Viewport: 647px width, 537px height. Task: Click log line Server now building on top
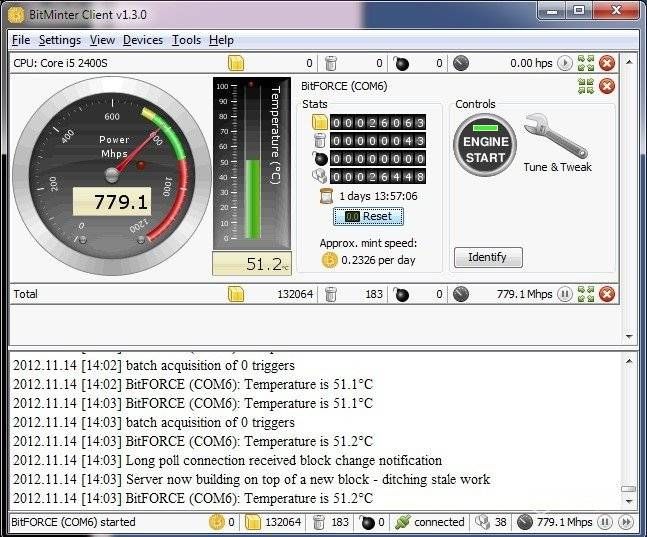251,479
